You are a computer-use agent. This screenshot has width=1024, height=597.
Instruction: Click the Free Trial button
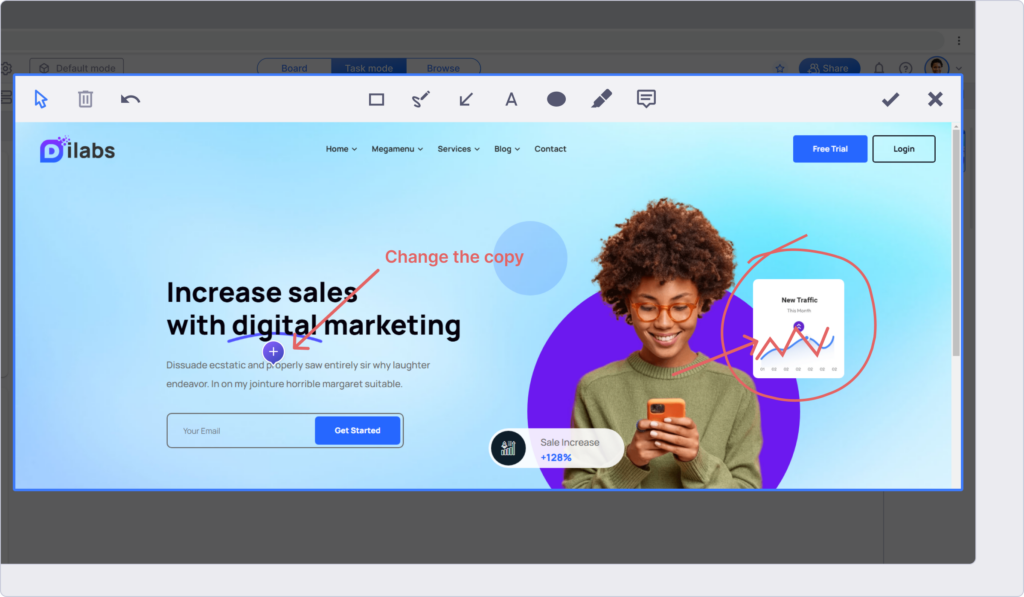tap(830, 148)
